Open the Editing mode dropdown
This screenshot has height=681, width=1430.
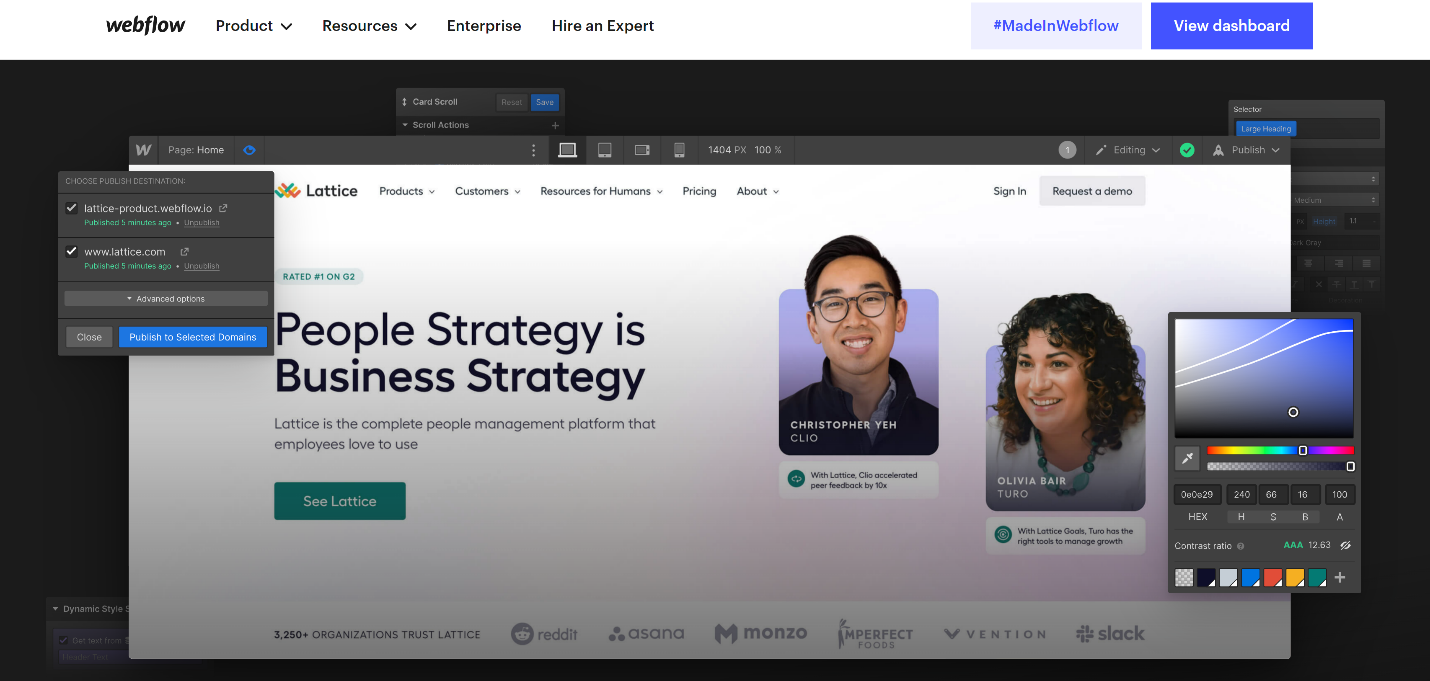[1128, 150]
